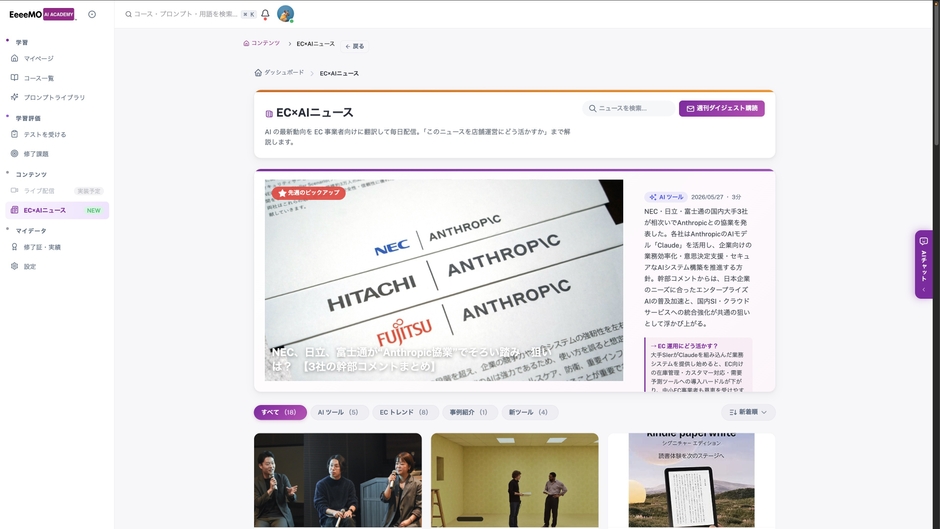Screen dimensions: 940x529
Task: Open the notification bell
Action: tap(265, 14)
